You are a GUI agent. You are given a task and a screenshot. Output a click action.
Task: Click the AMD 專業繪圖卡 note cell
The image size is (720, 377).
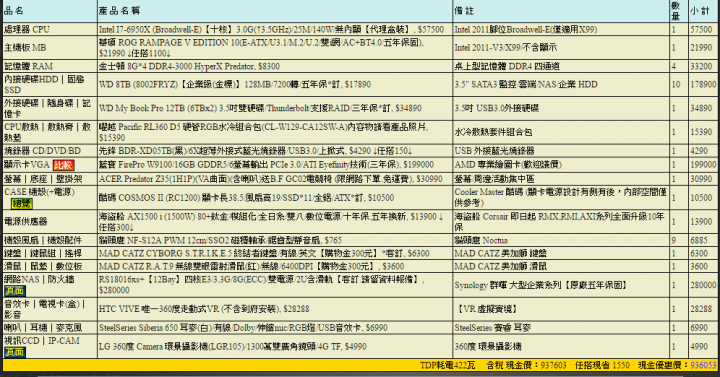(x=560, y=165)
